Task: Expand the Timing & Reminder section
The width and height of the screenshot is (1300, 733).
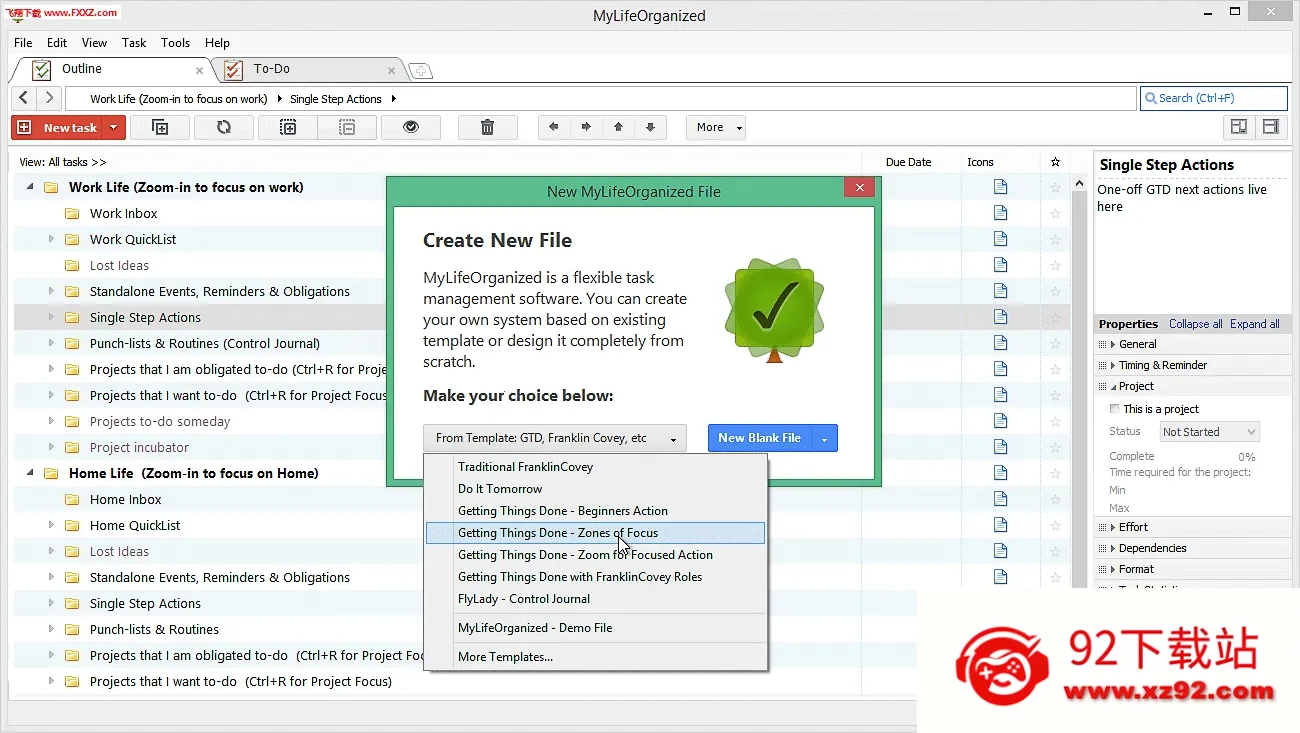Action: coord(1162,365)
